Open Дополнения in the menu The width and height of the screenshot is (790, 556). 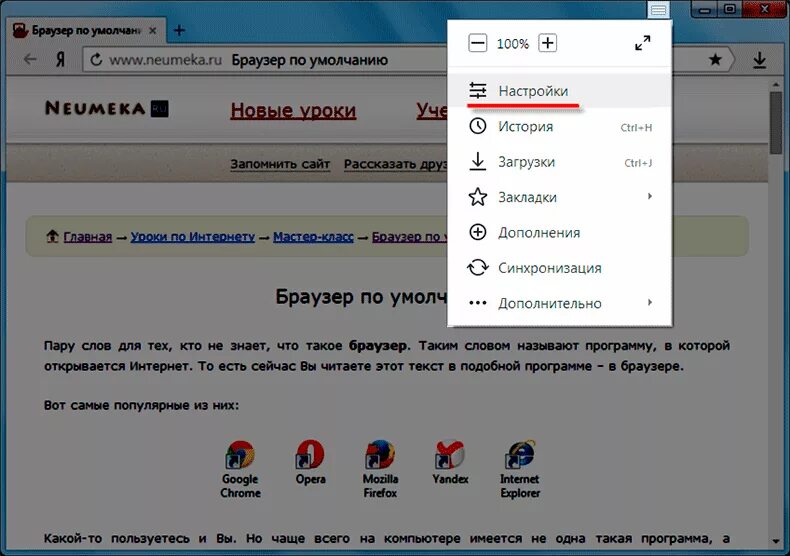click(x=559, y=232)
